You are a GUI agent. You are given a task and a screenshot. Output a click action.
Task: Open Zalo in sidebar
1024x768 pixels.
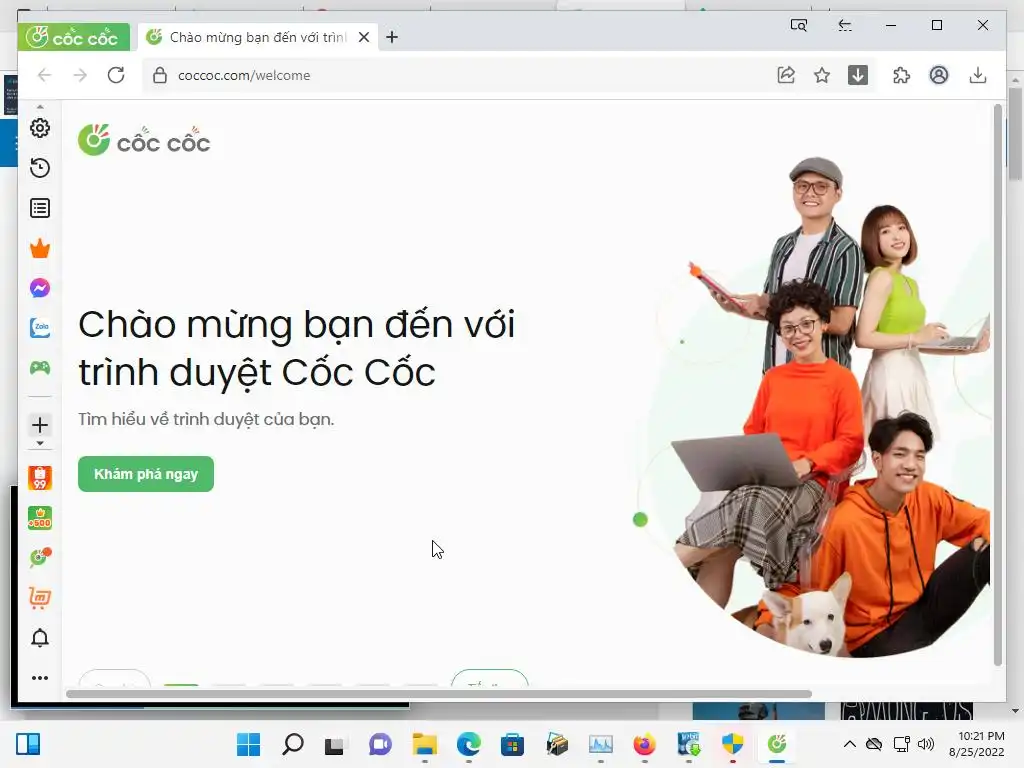[x=40, y=328]
